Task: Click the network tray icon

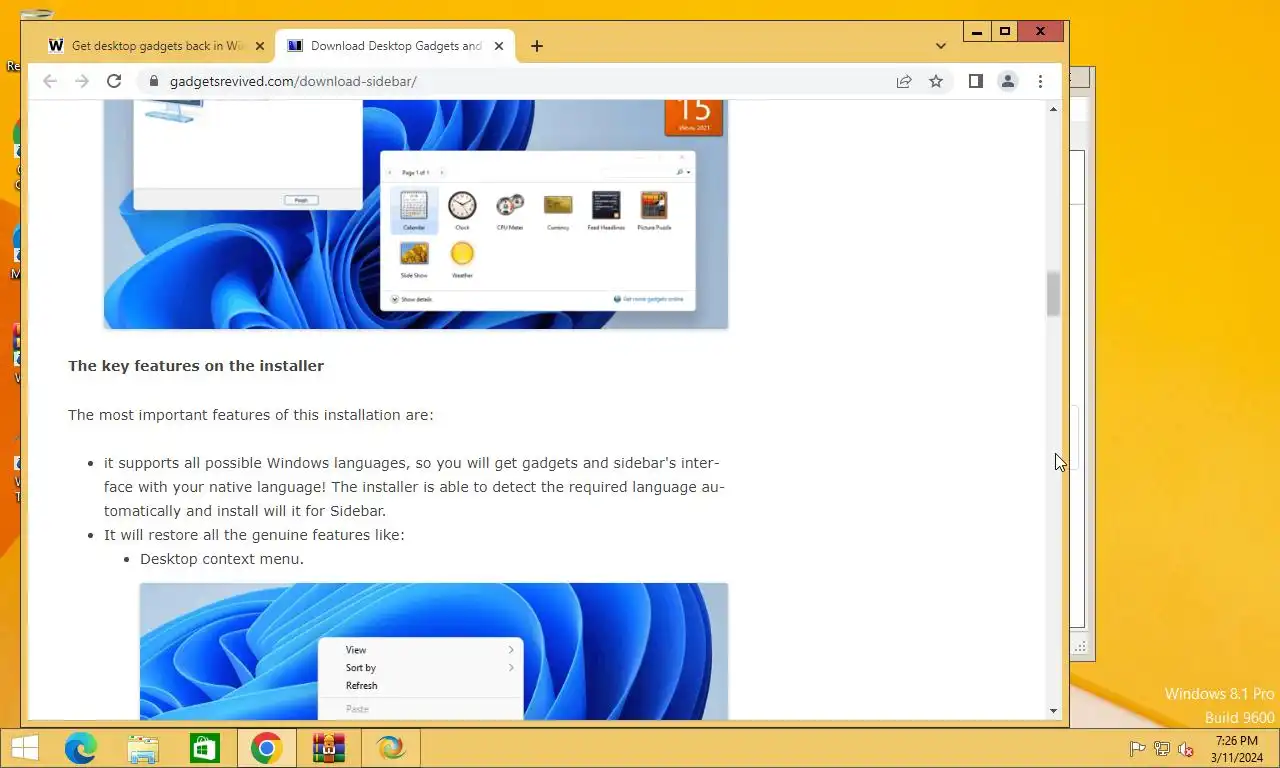Action: [x=1162, y=749]
